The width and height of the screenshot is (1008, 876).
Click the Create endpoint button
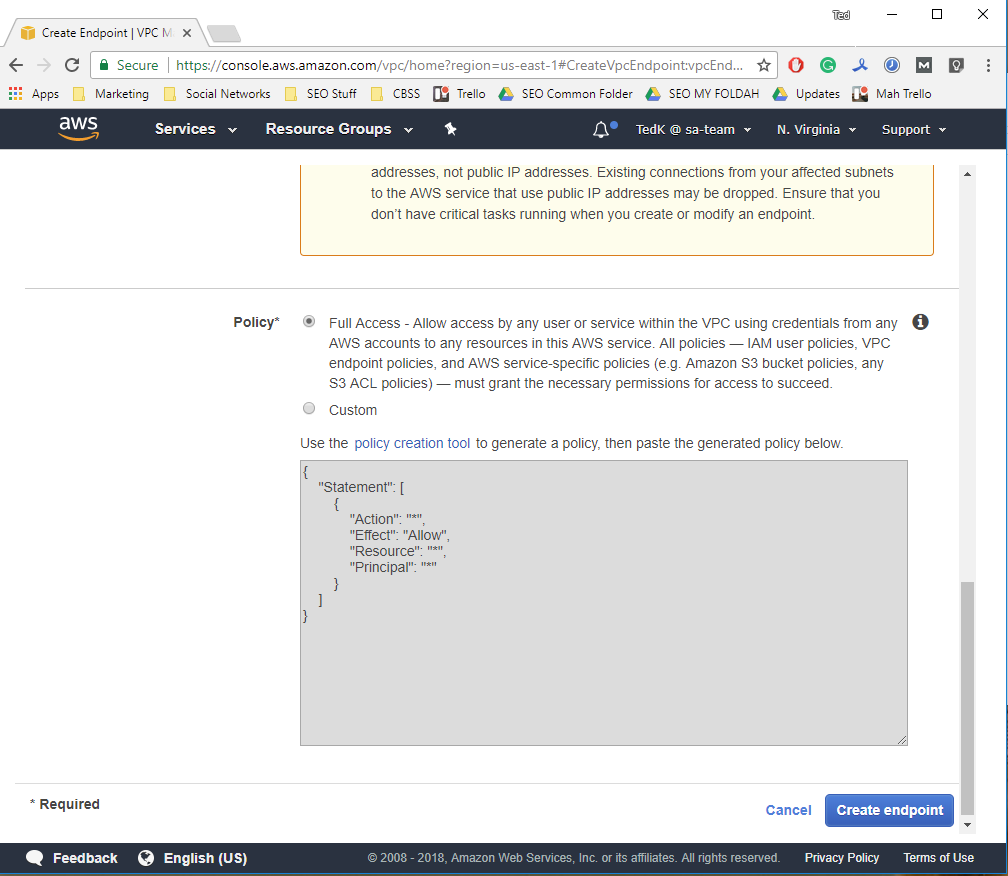[889, 810]
